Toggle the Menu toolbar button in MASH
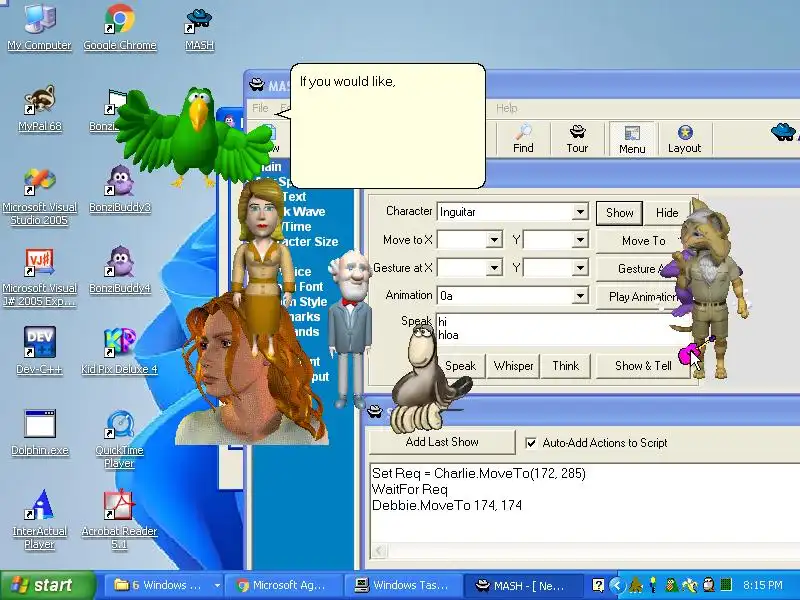Viewport: 800px width, 600px height. 632,138
